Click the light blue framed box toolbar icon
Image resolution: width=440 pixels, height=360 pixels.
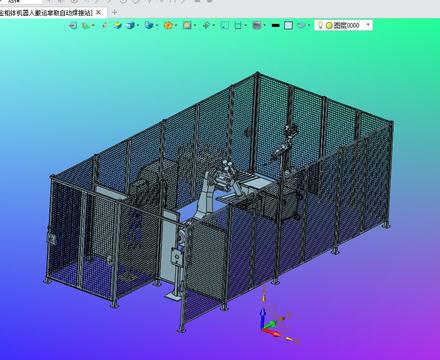coord(288,25)
